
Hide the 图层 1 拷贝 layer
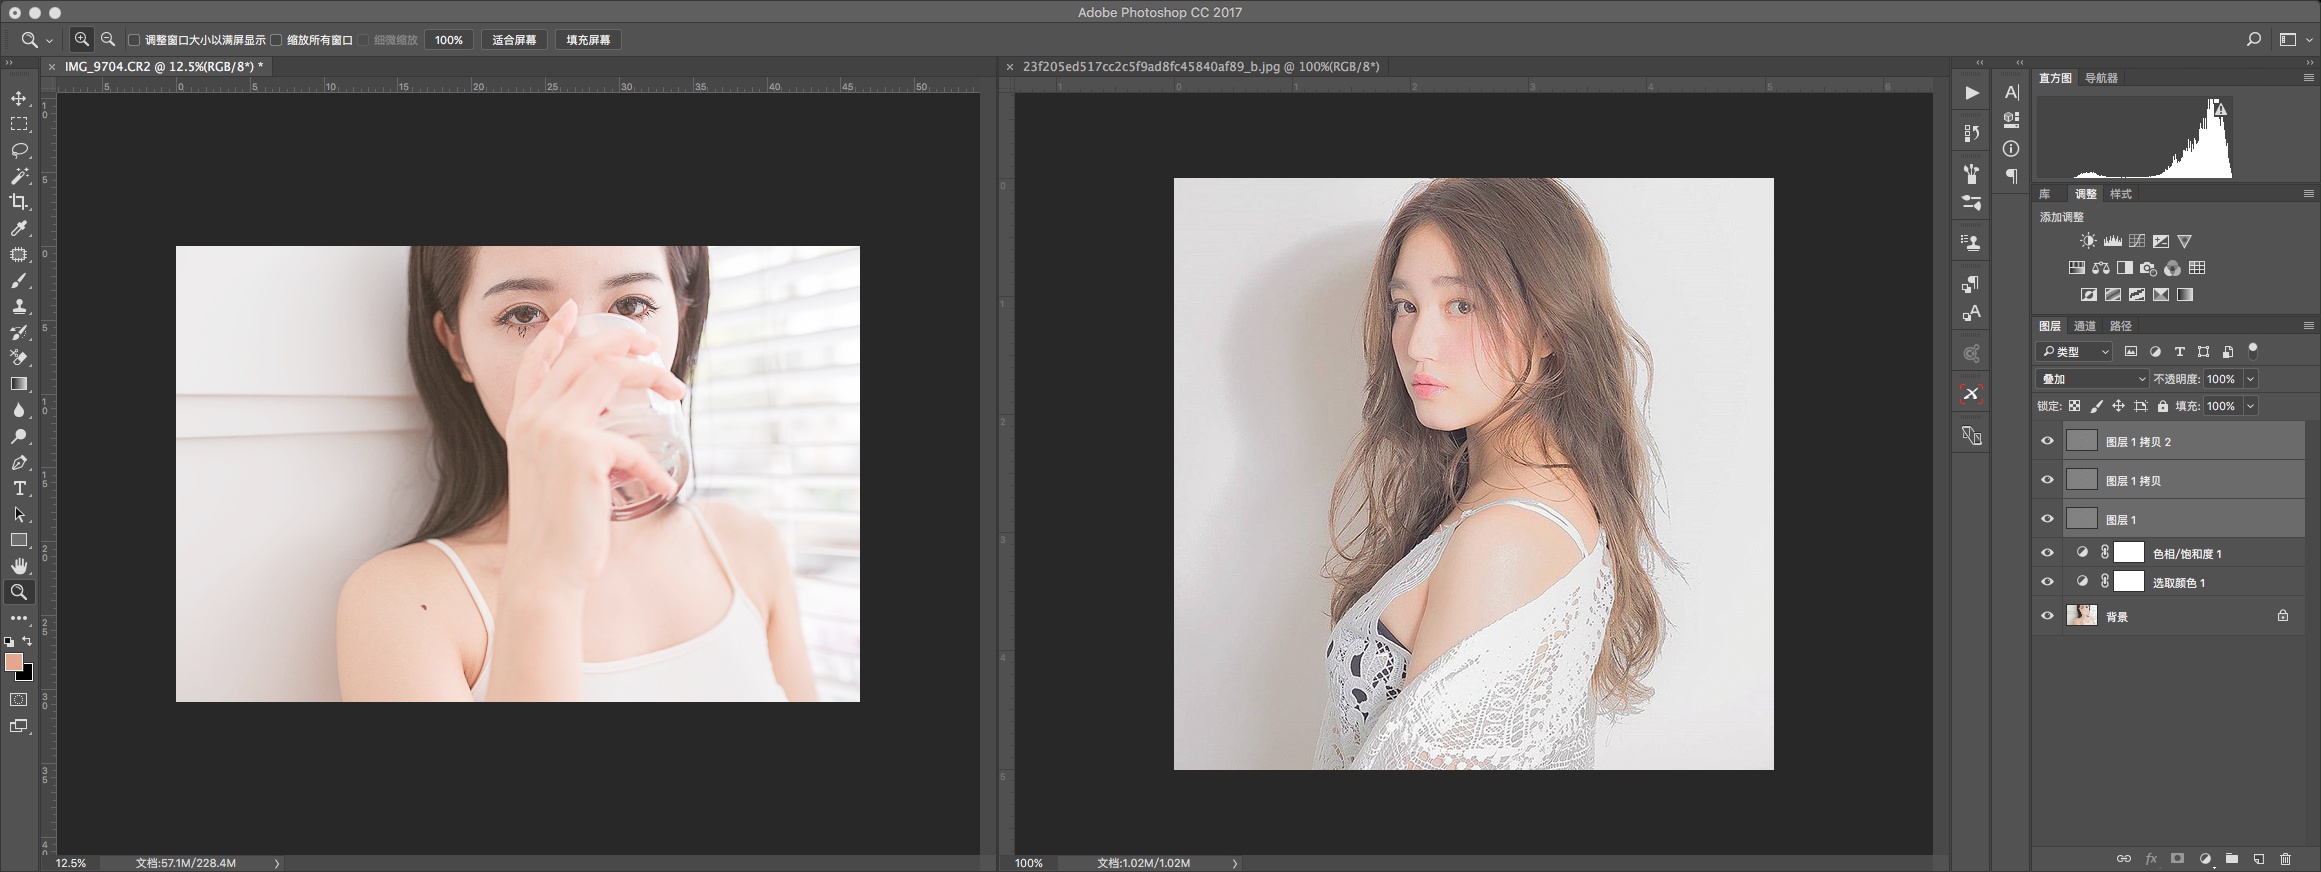[x=2047, y=480]
